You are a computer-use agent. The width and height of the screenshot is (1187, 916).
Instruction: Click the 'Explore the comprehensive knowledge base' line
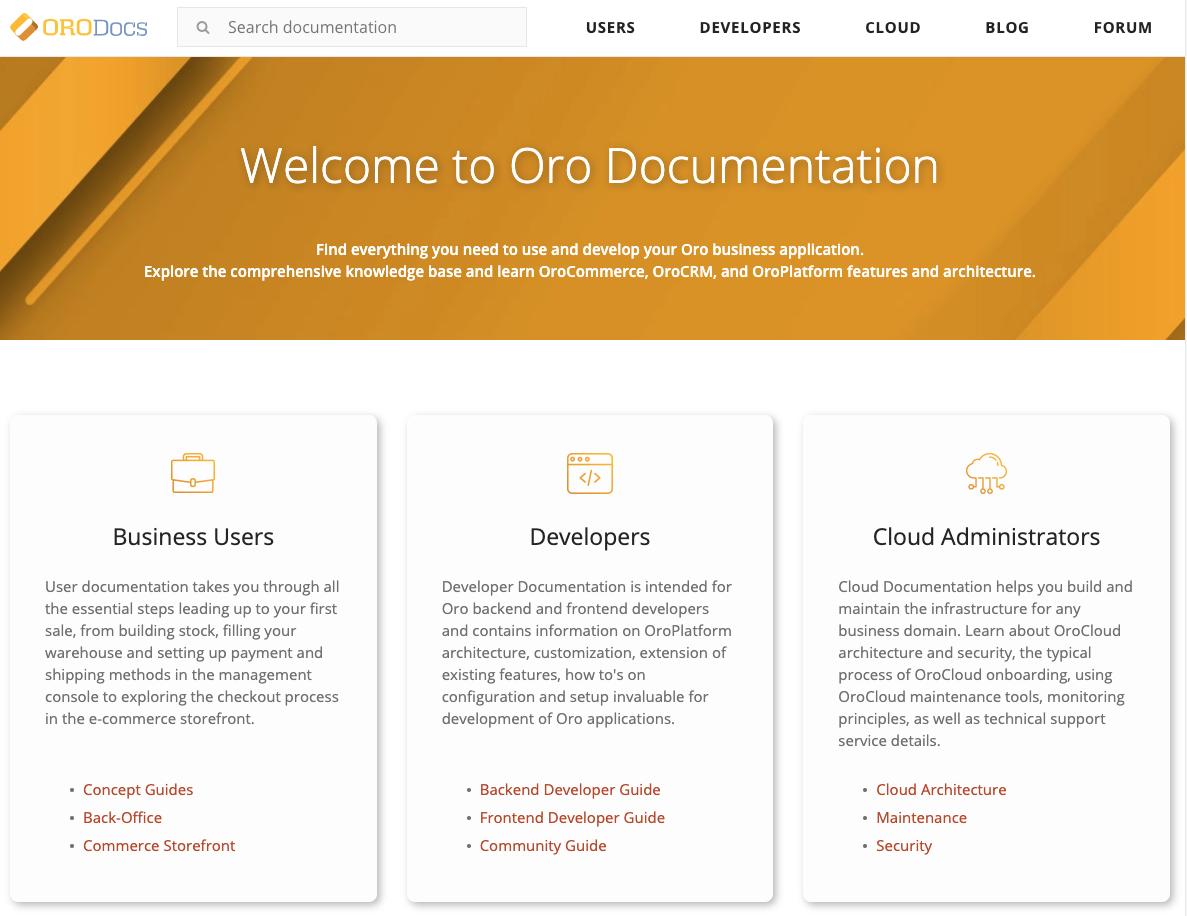pyautogui.click(x=590, y=271)
